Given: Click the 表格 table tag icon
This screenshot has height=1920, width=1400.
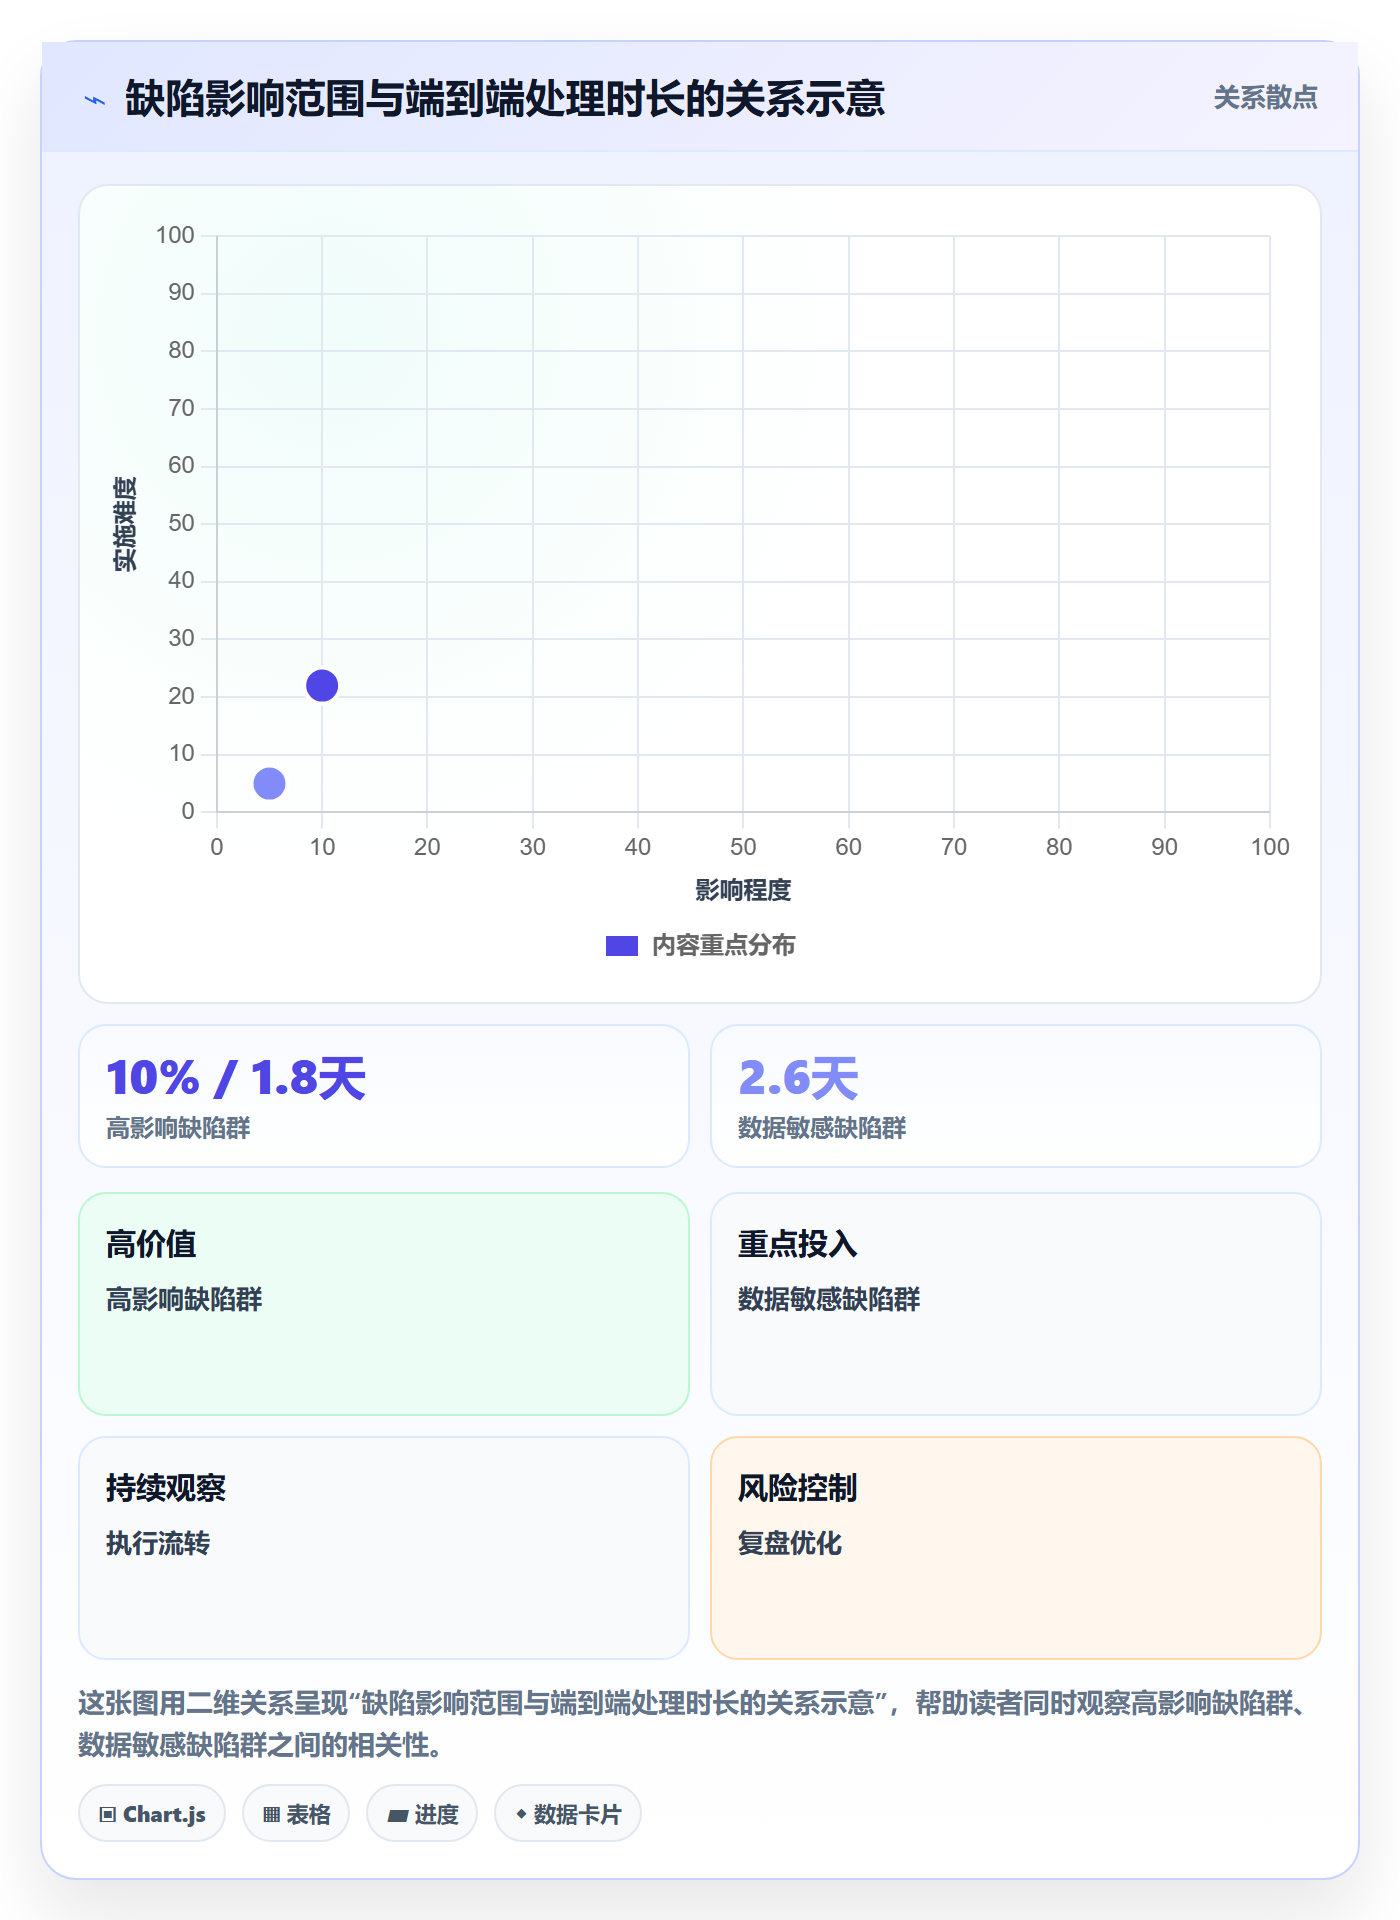Looking at the screenshot, I should click(x=271, y=1814).
